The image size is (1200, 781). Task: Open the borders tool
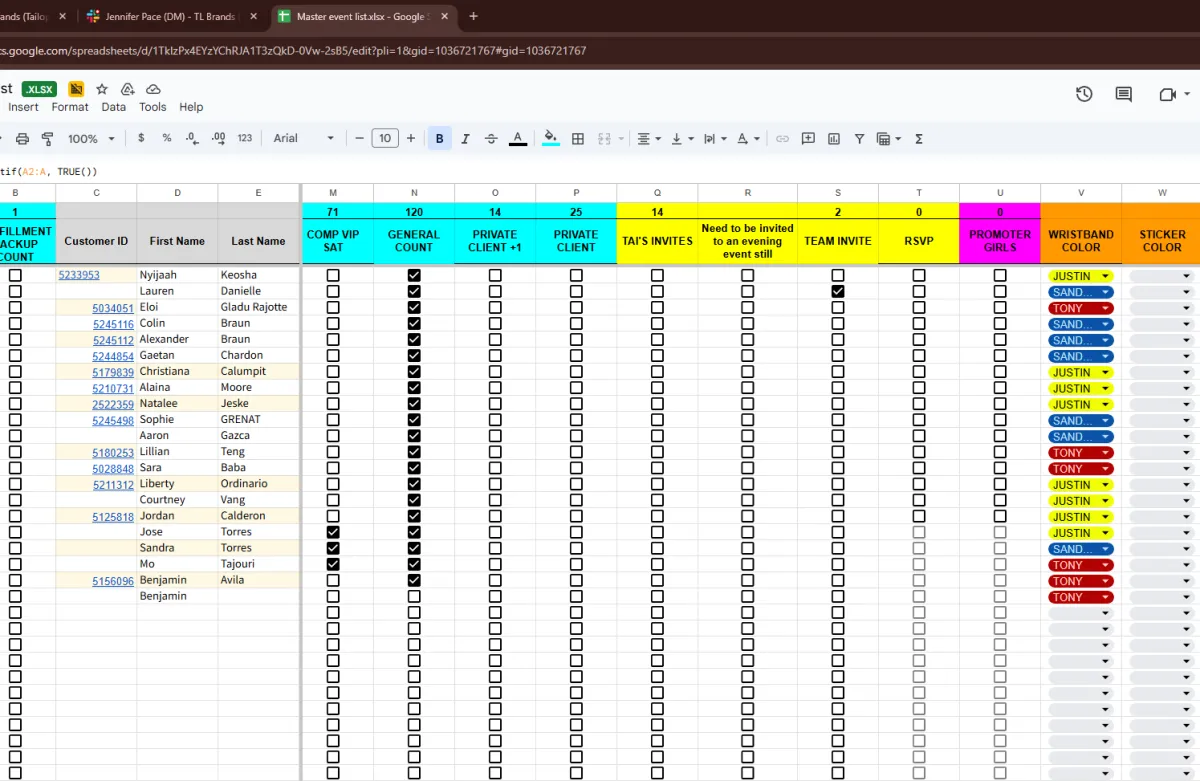(578, 139)
